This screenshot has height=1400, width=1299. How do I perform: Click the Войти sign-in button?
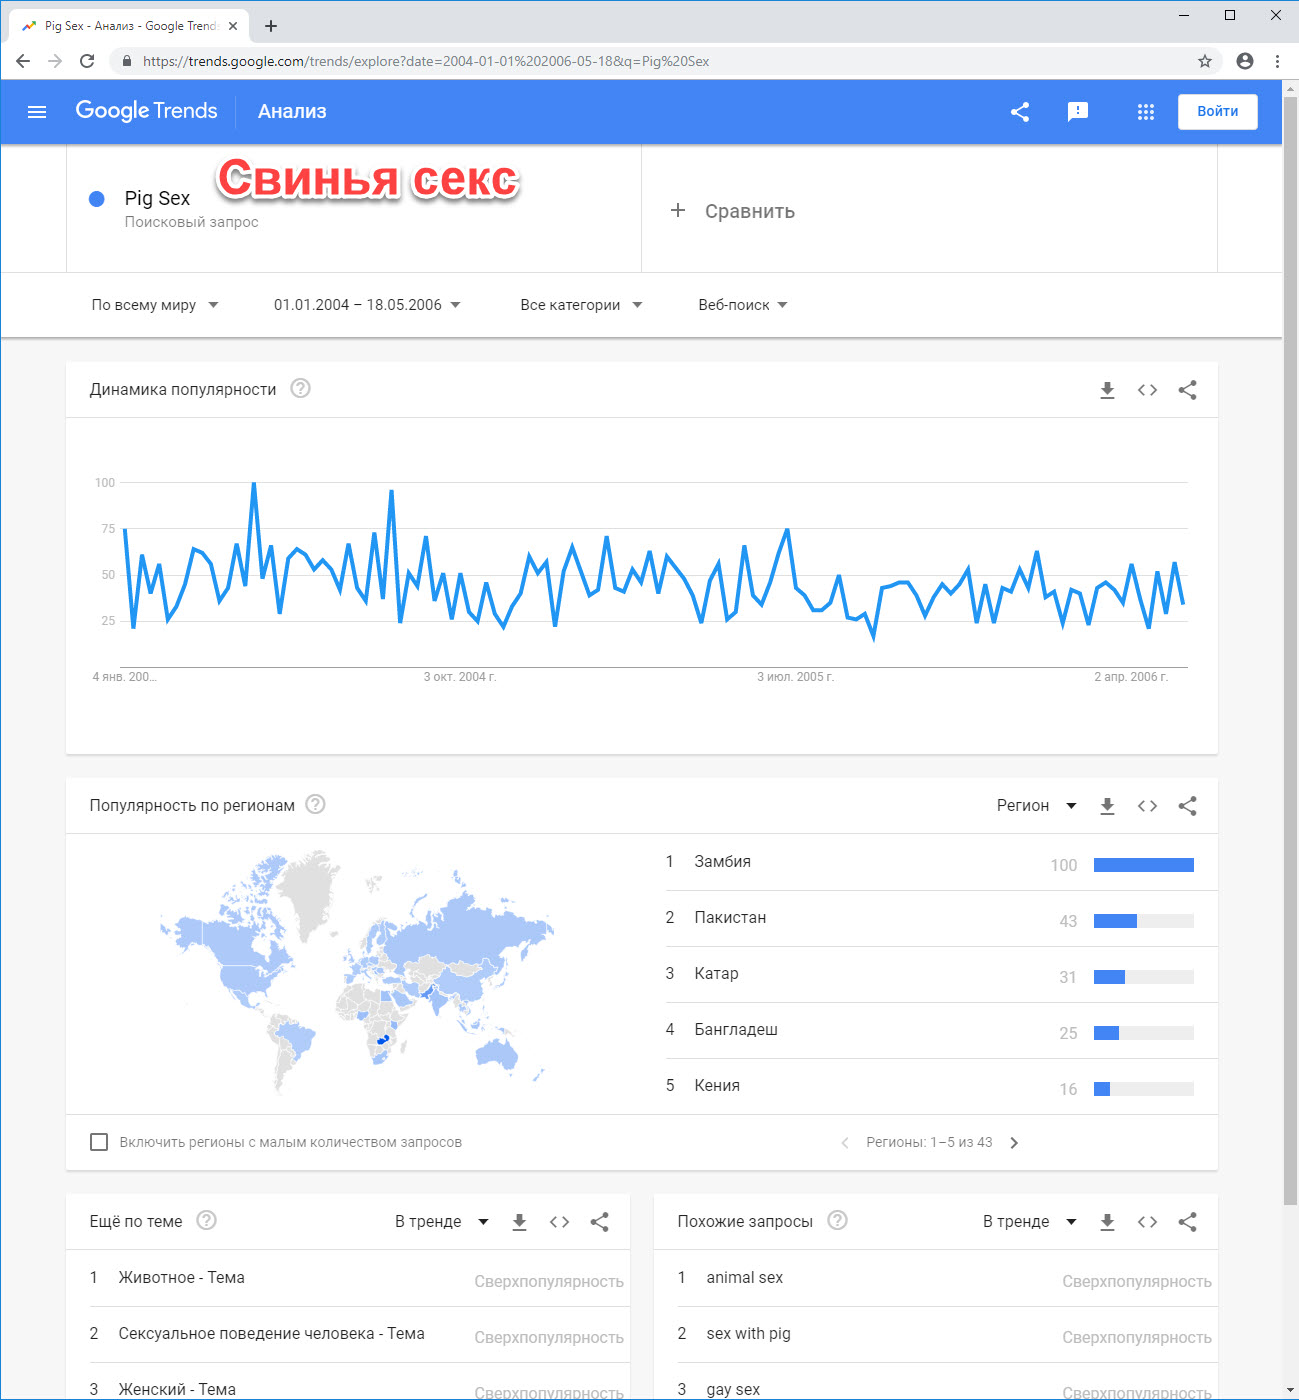coord(1218,112)
